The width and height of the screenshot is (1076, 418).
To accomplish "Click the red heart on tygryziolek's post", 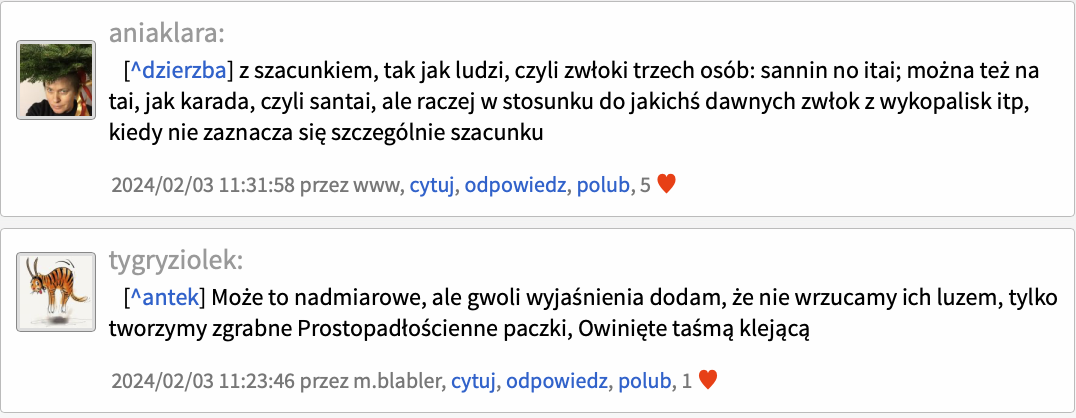I will tap(707, 380).
